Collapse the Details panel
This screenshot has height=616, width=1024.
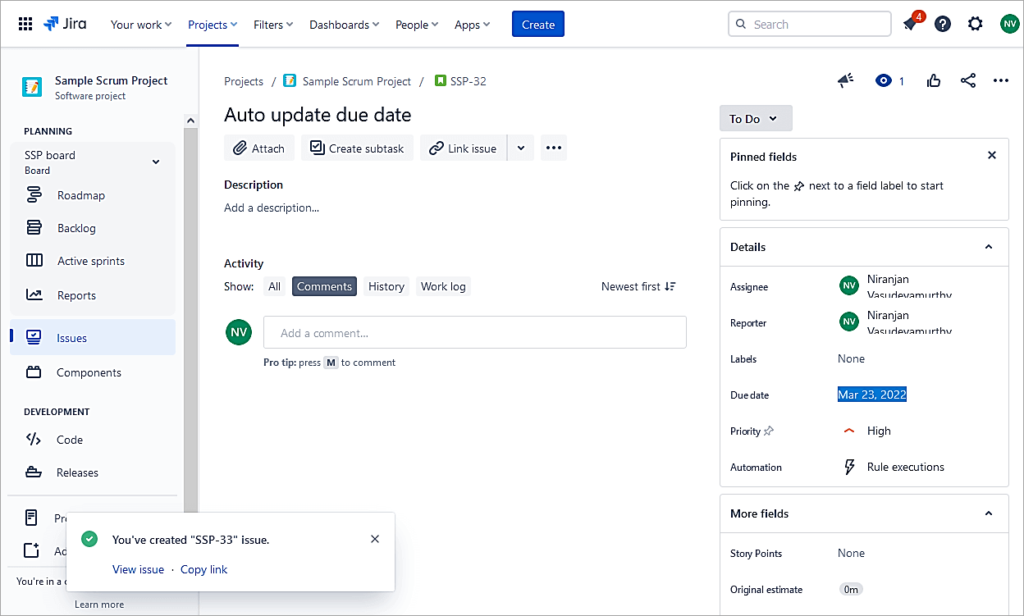[x=989, y=246]
